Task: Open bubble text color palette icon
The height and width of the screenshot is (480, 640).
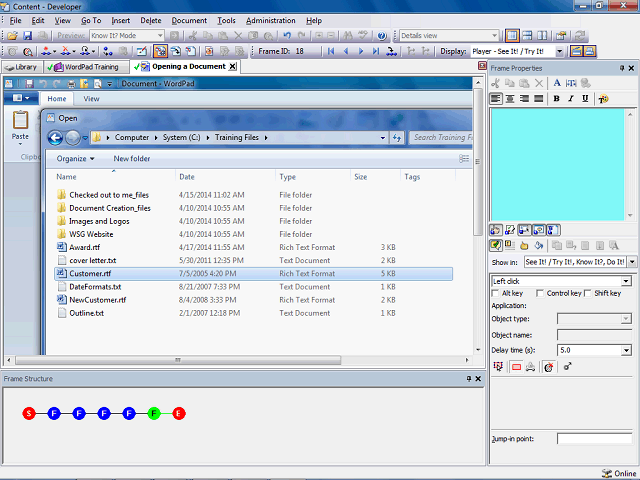Action: pos(603,99)
